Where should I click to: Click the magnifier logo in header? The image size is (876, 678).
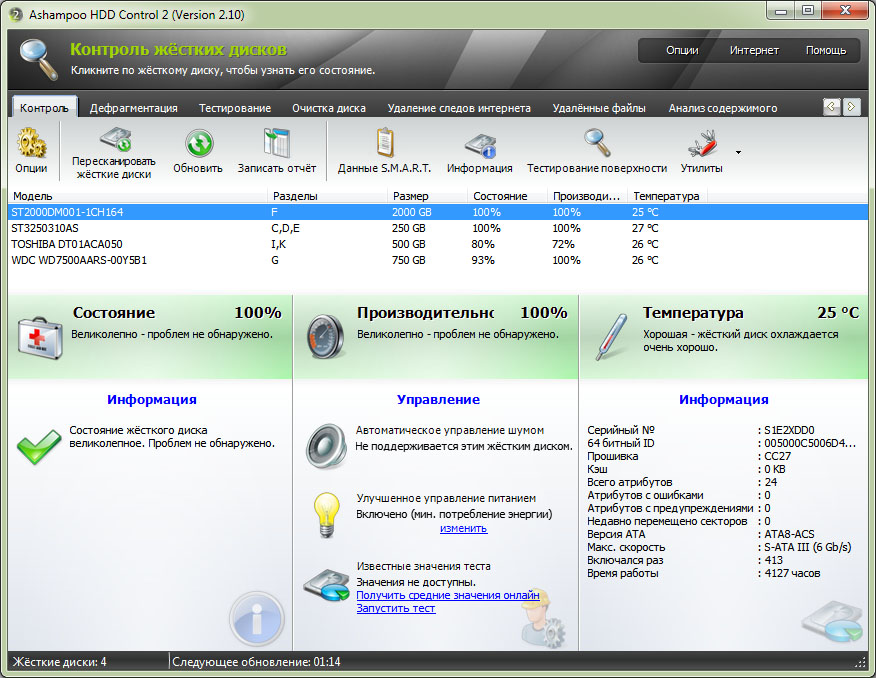coord(39,59)
